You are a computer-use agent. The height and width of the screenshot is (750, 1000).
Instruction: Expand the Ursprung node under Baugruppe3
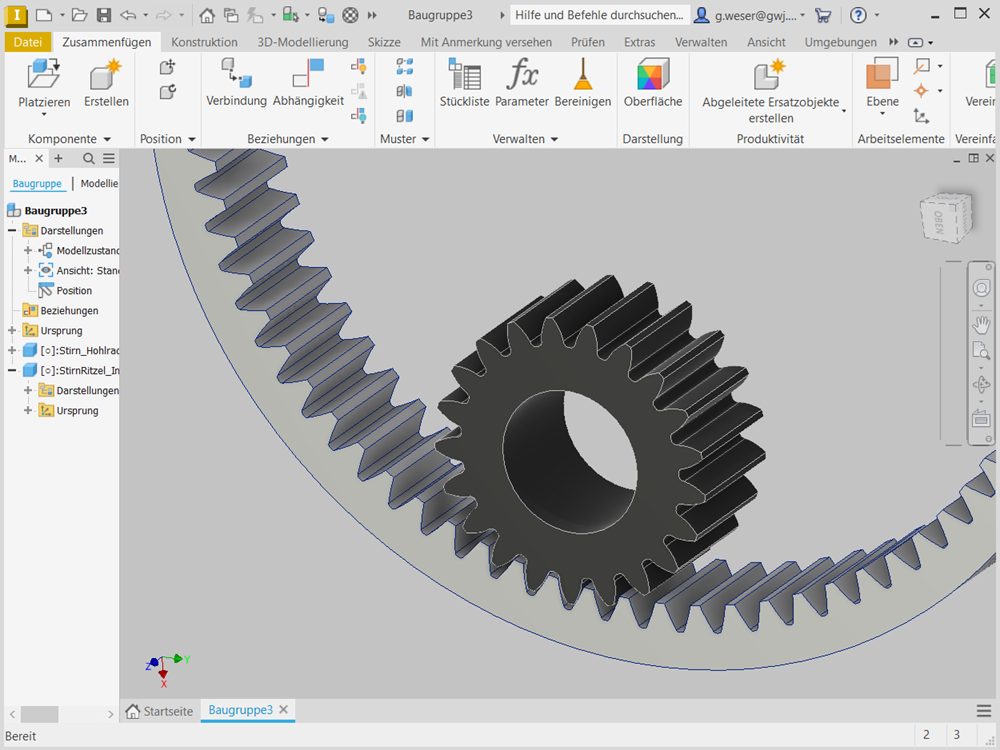12,331
